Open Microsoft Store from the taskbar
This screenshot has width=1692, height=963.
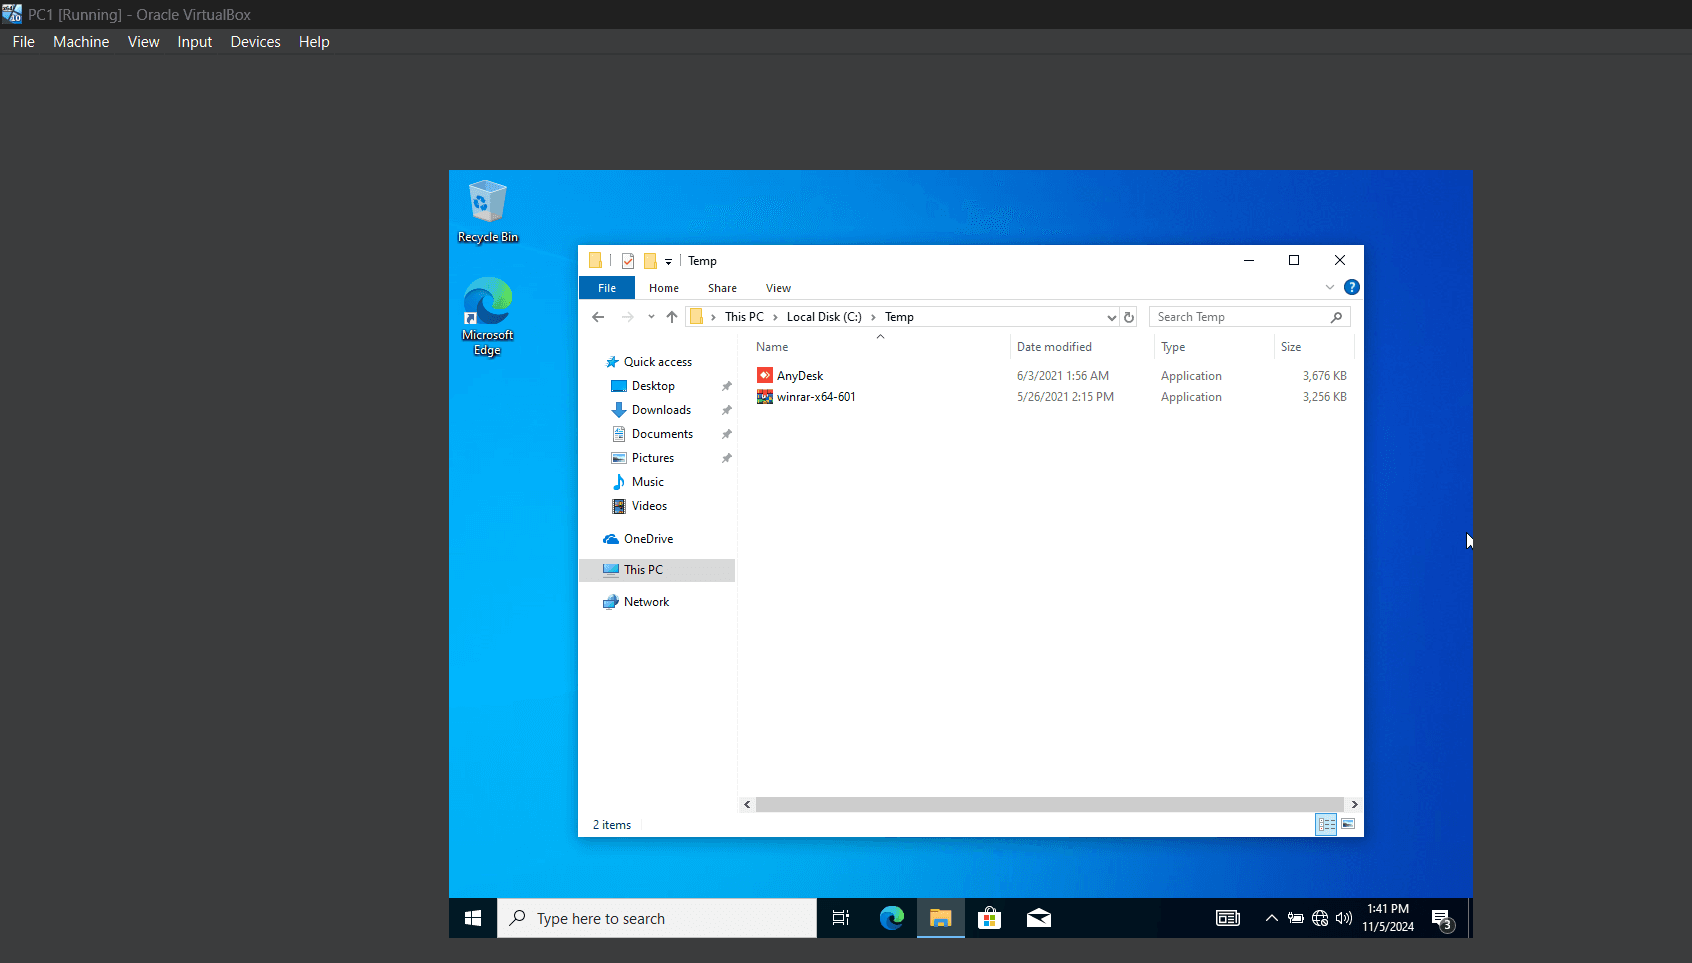989,918
